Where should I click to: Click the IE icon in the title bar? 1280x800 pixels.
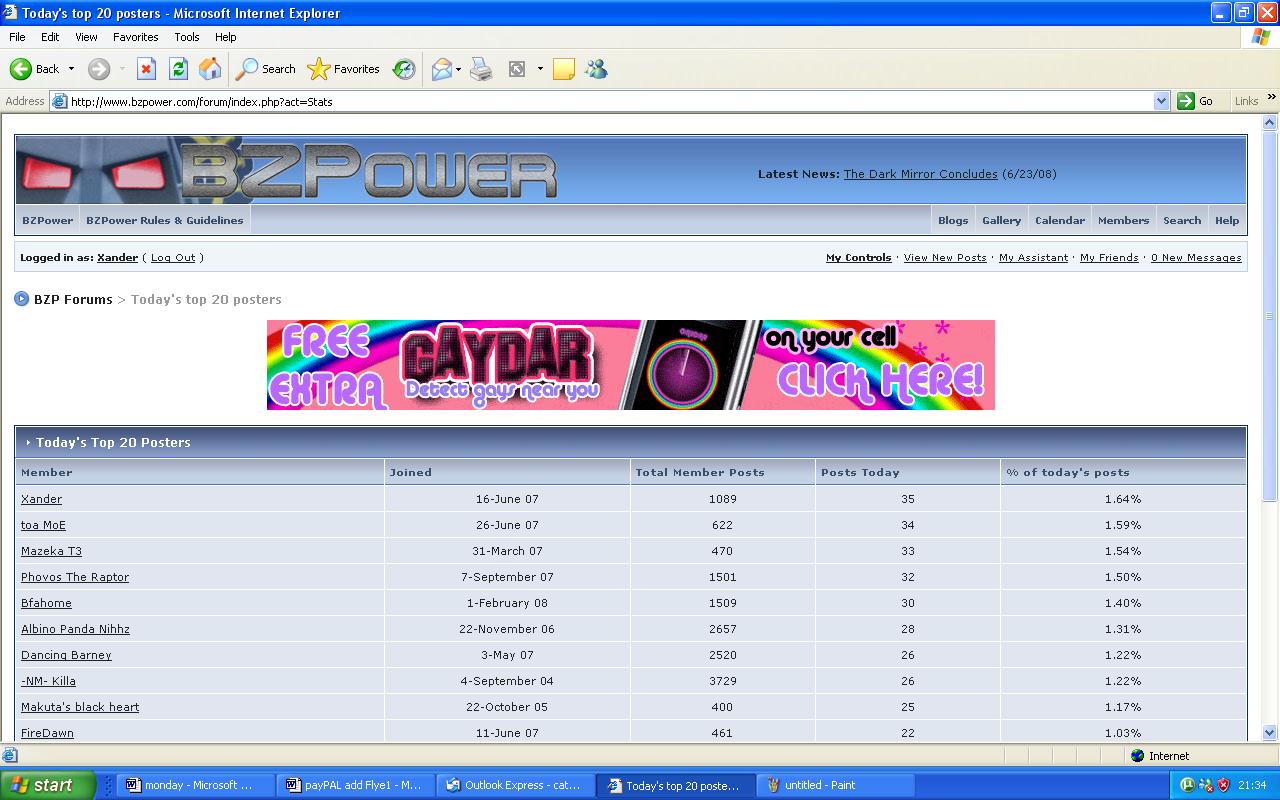[10, 13]
